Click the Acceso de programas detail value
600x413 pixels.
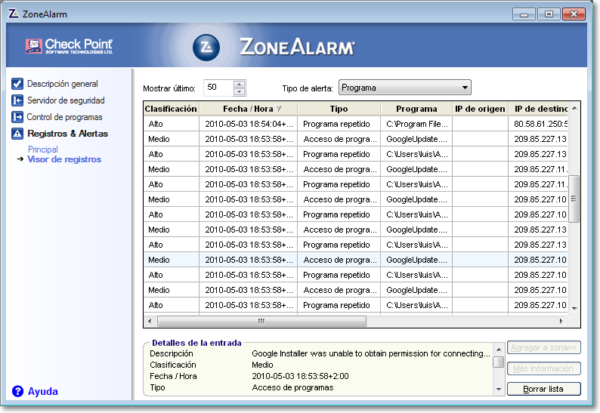[x=292, y=388]
